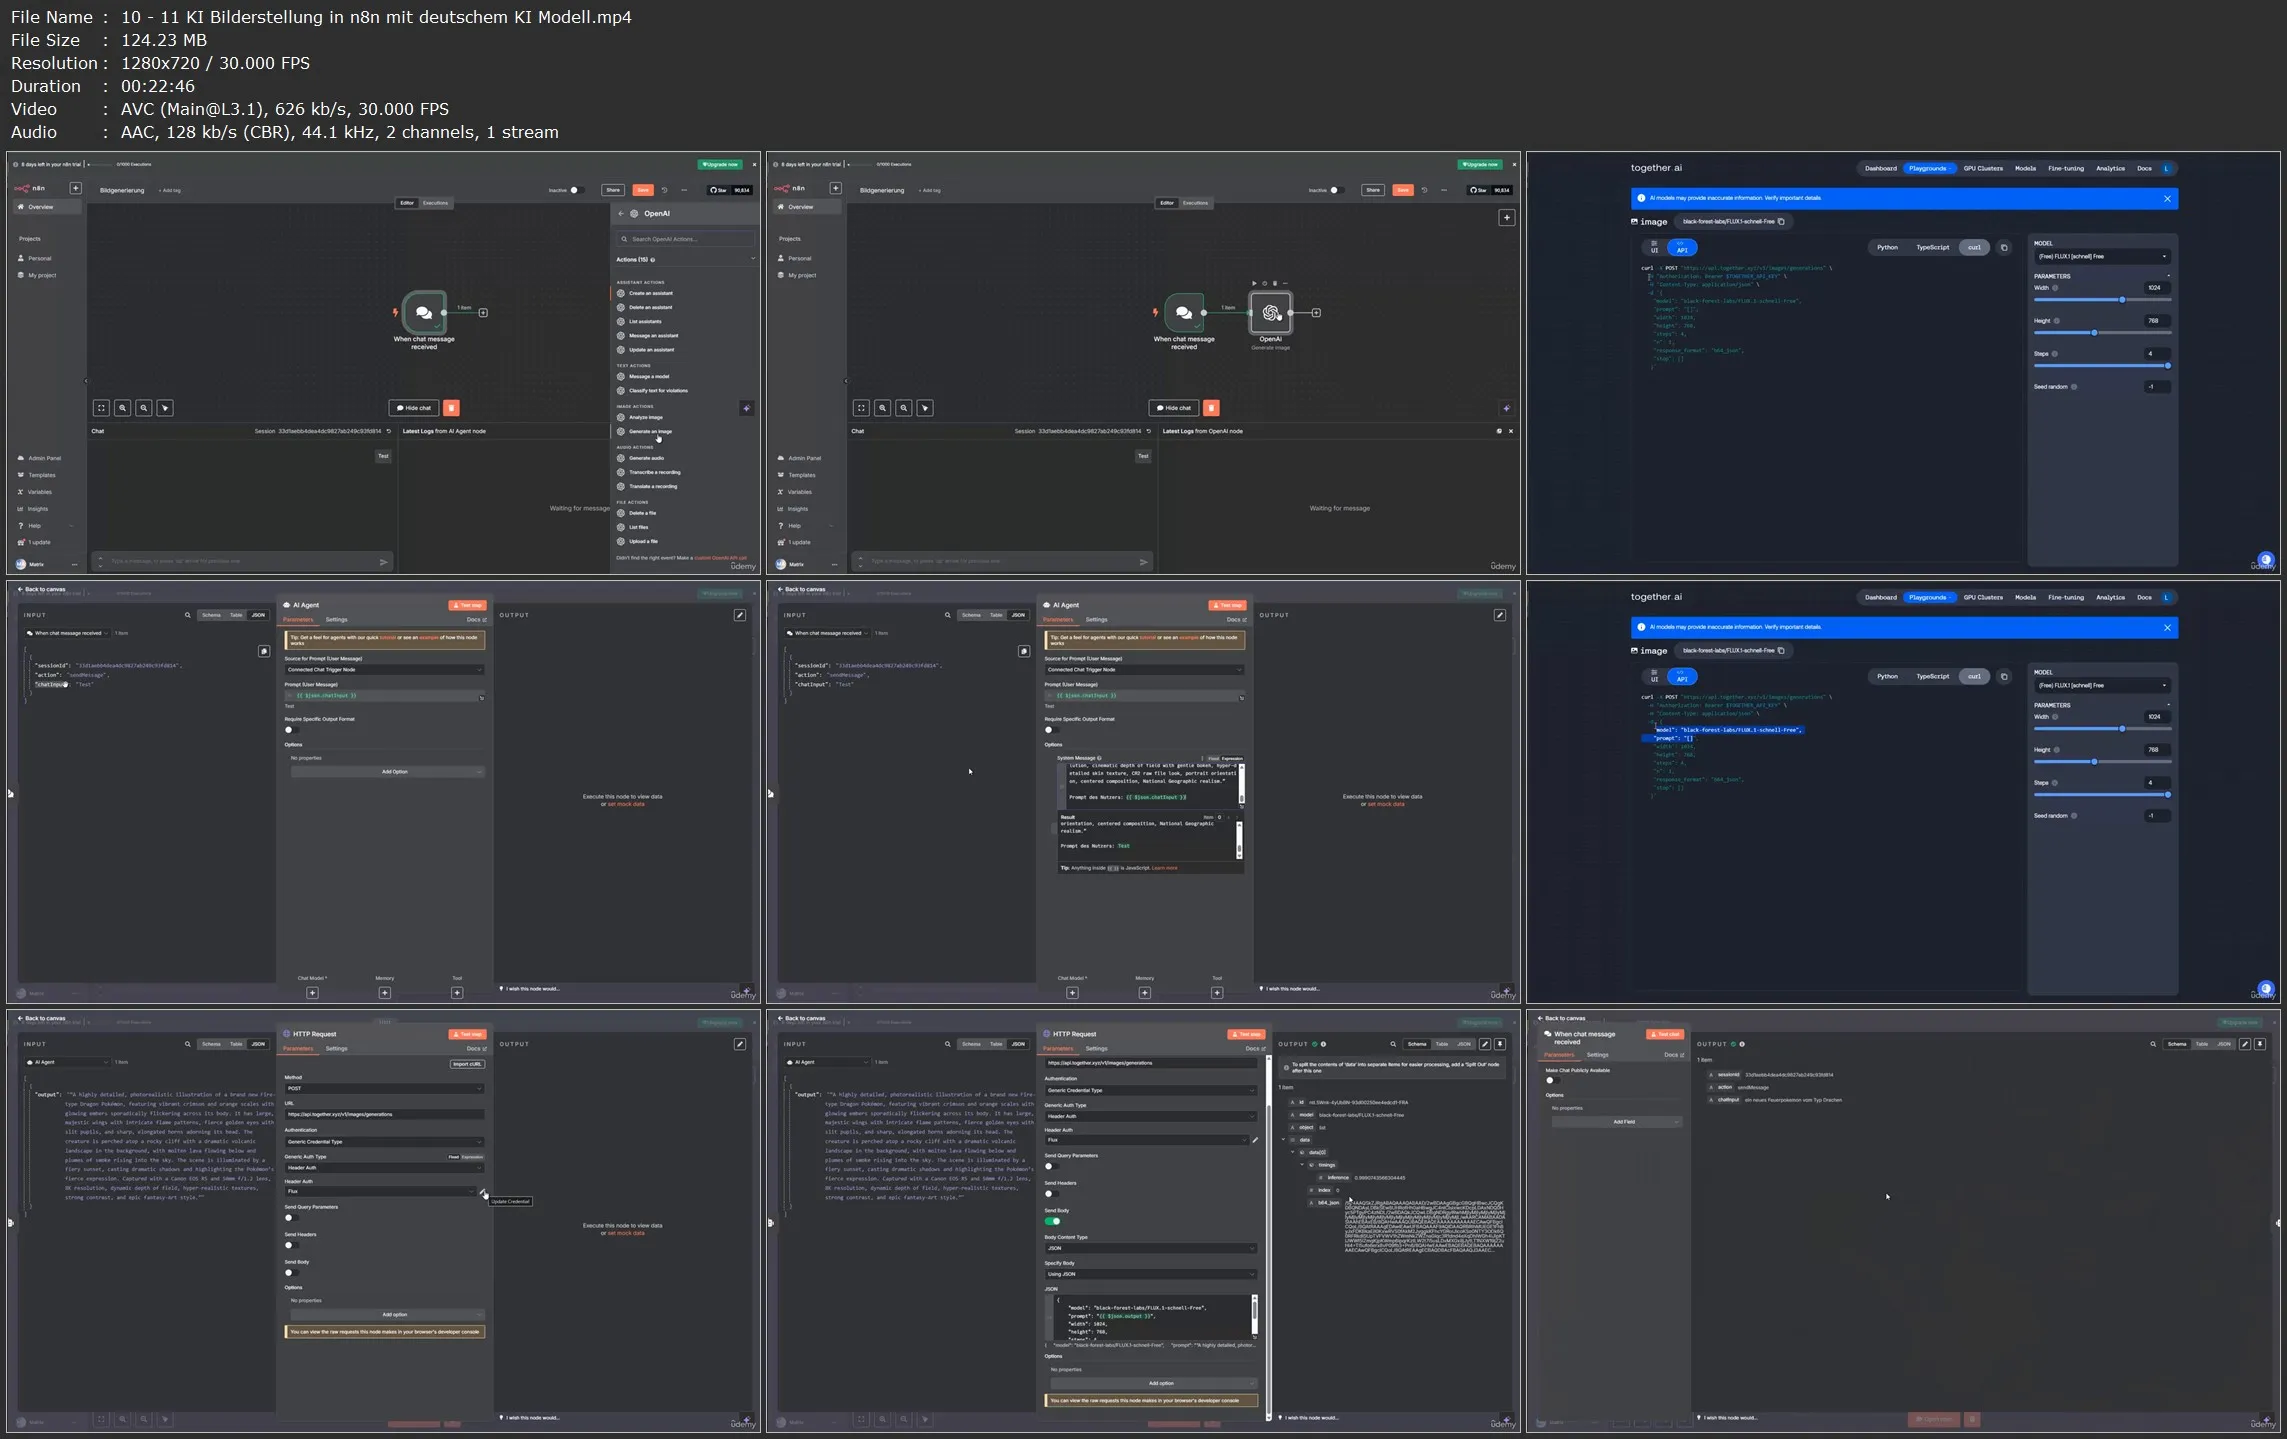Image resolution: width=2287 pixels, height=1439 pixels.
Task: Select TypeScript tab in together.ai highlighted-code frame
Action: click(1932, 677)
